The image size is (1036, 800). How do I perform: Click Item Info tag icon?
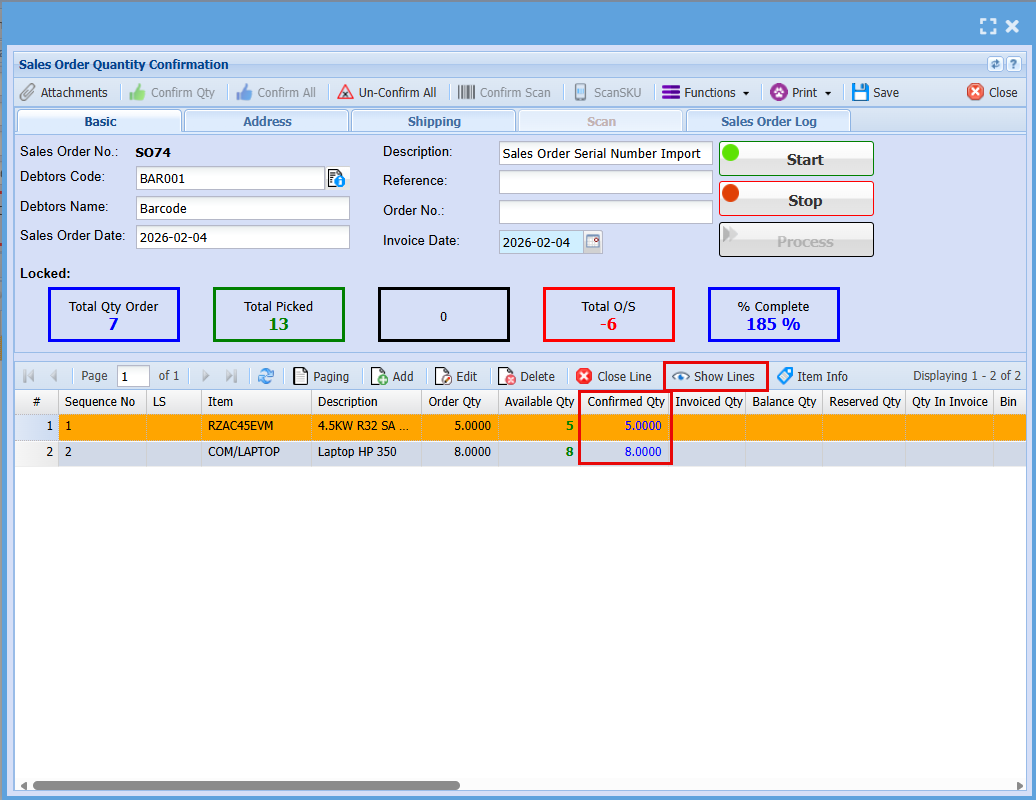785,376
